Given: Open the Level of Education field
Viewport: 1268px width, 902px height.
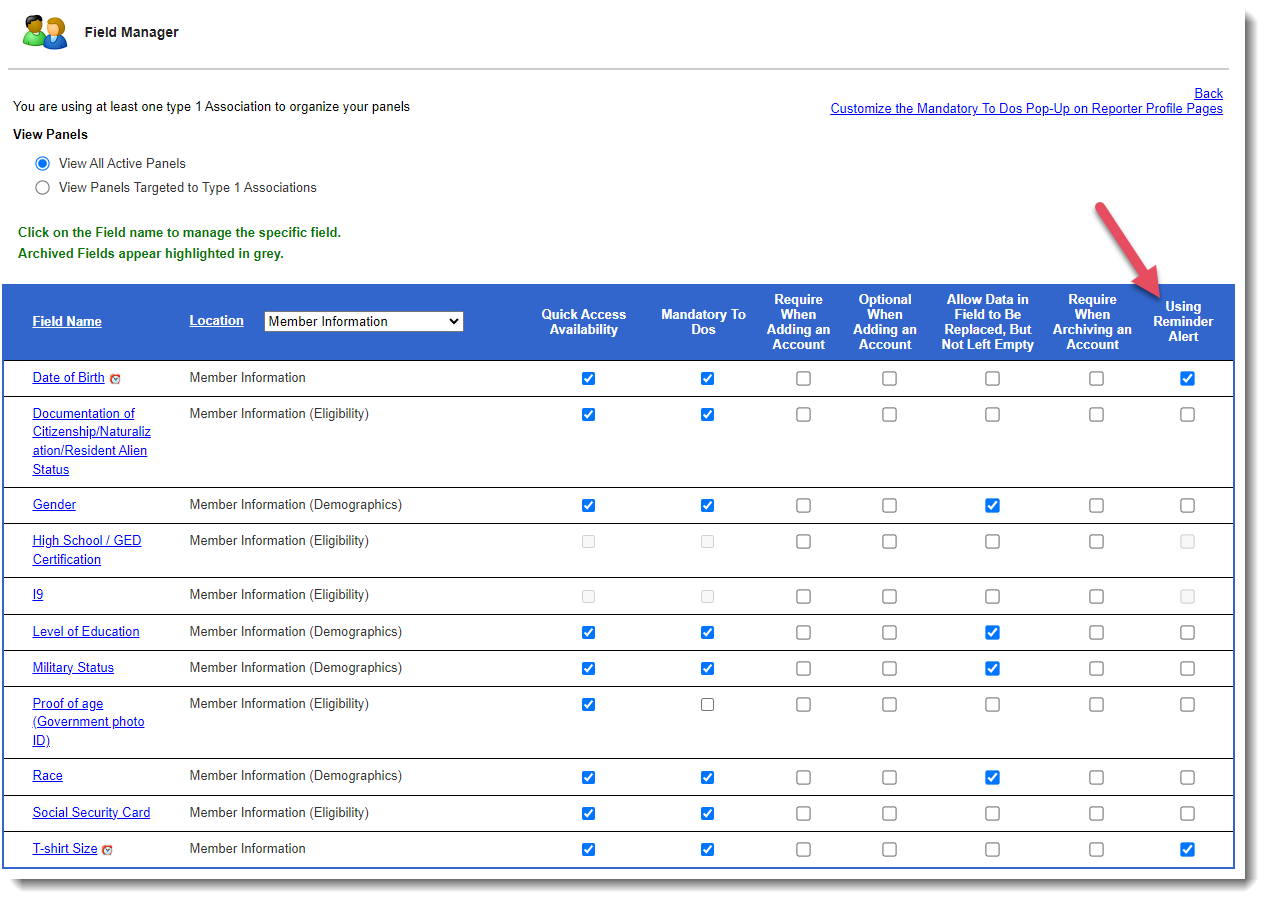Looking at the screenshot, I should [x=86, y=631].
